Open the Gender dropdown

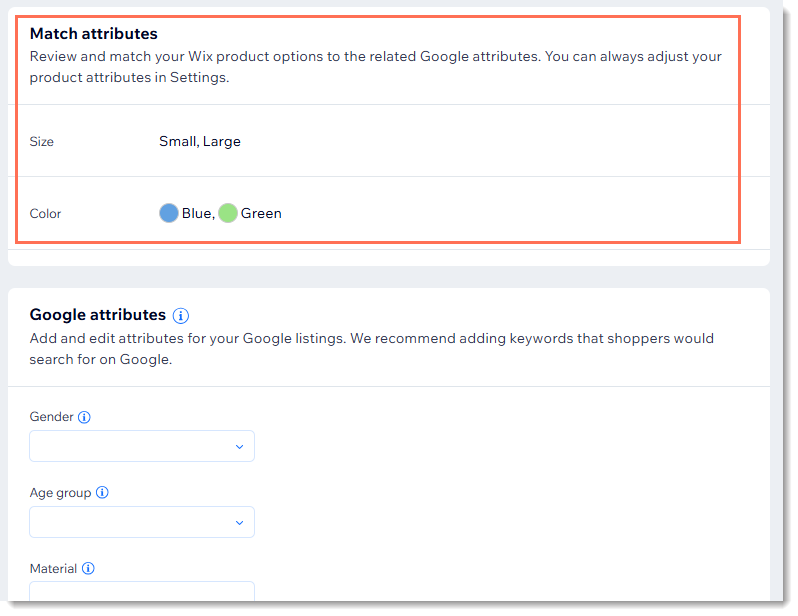pos(142,446)
